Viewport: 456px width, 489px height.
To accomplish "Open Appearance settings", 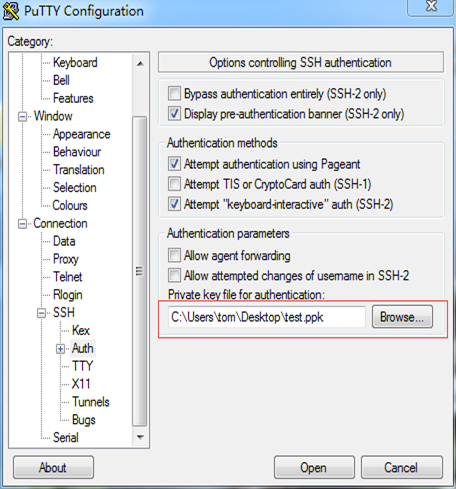I will point(82,134).
